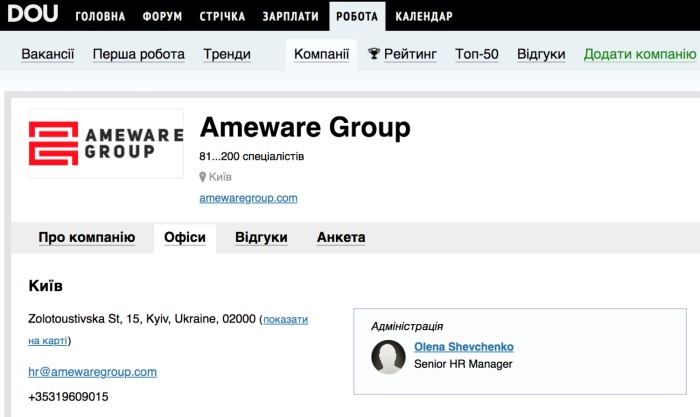Image resolution: width=700 pixels, height=417 pixels.
Task: Click the Додати компанію link
Action: point(639,54)
